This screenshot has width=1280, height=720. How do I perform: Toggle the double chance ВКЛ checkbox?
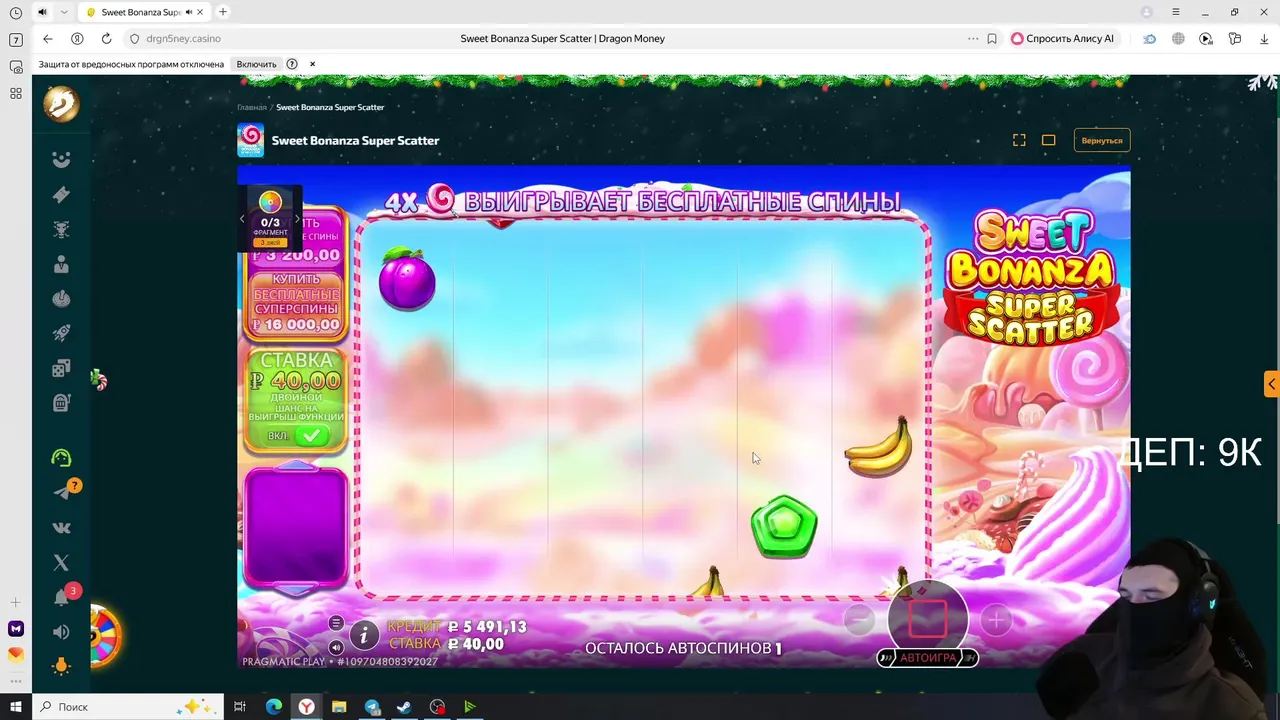tap(310, 436)
